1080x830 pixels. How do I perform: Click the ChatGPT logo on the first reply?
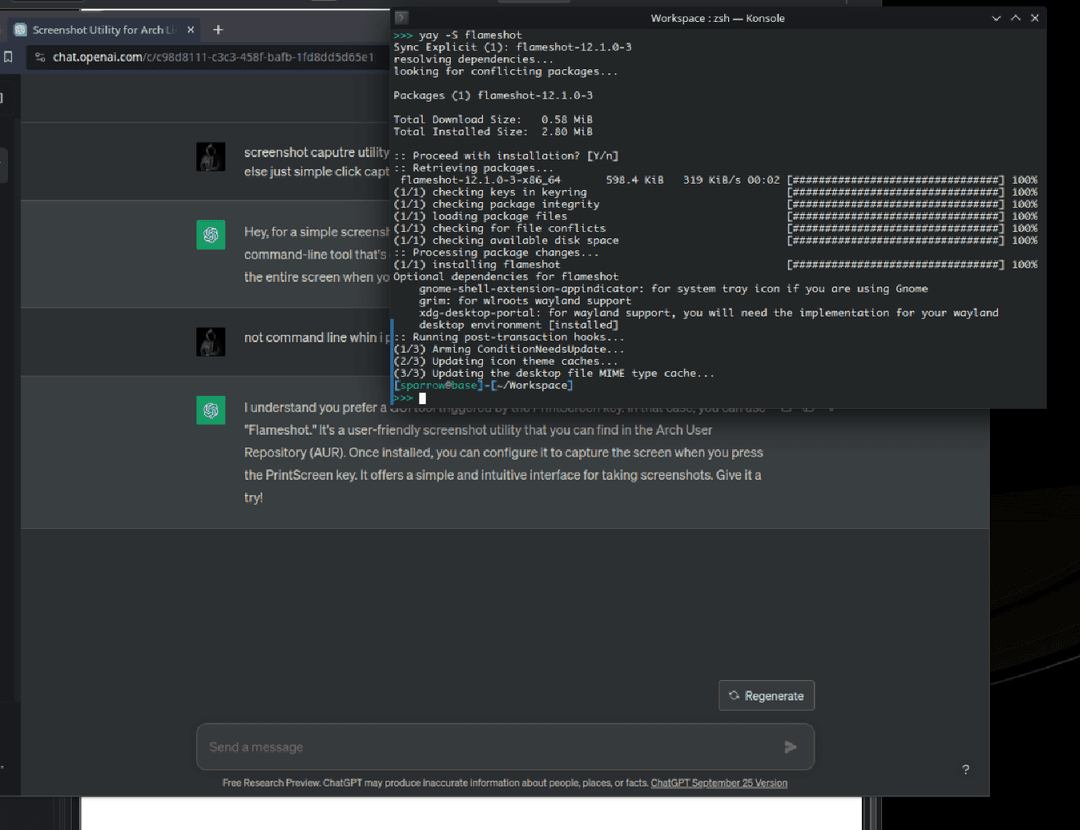pos(210,235)
